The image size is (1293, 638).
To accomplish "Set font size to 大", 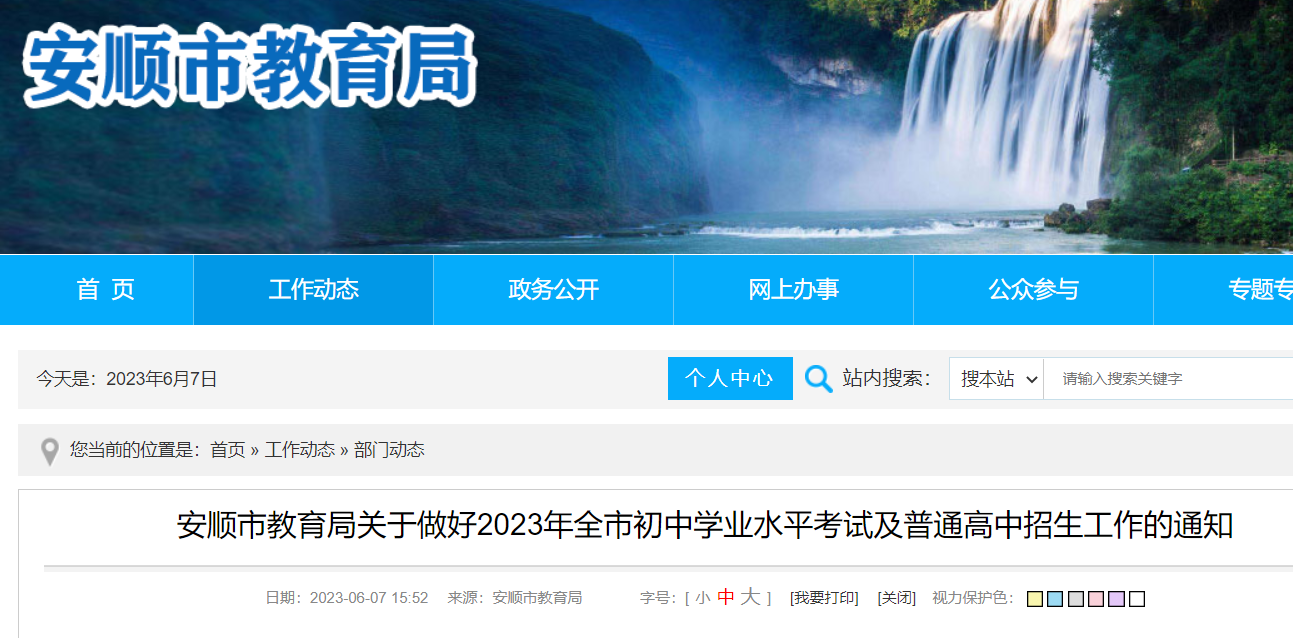I will tap(750, 597).
